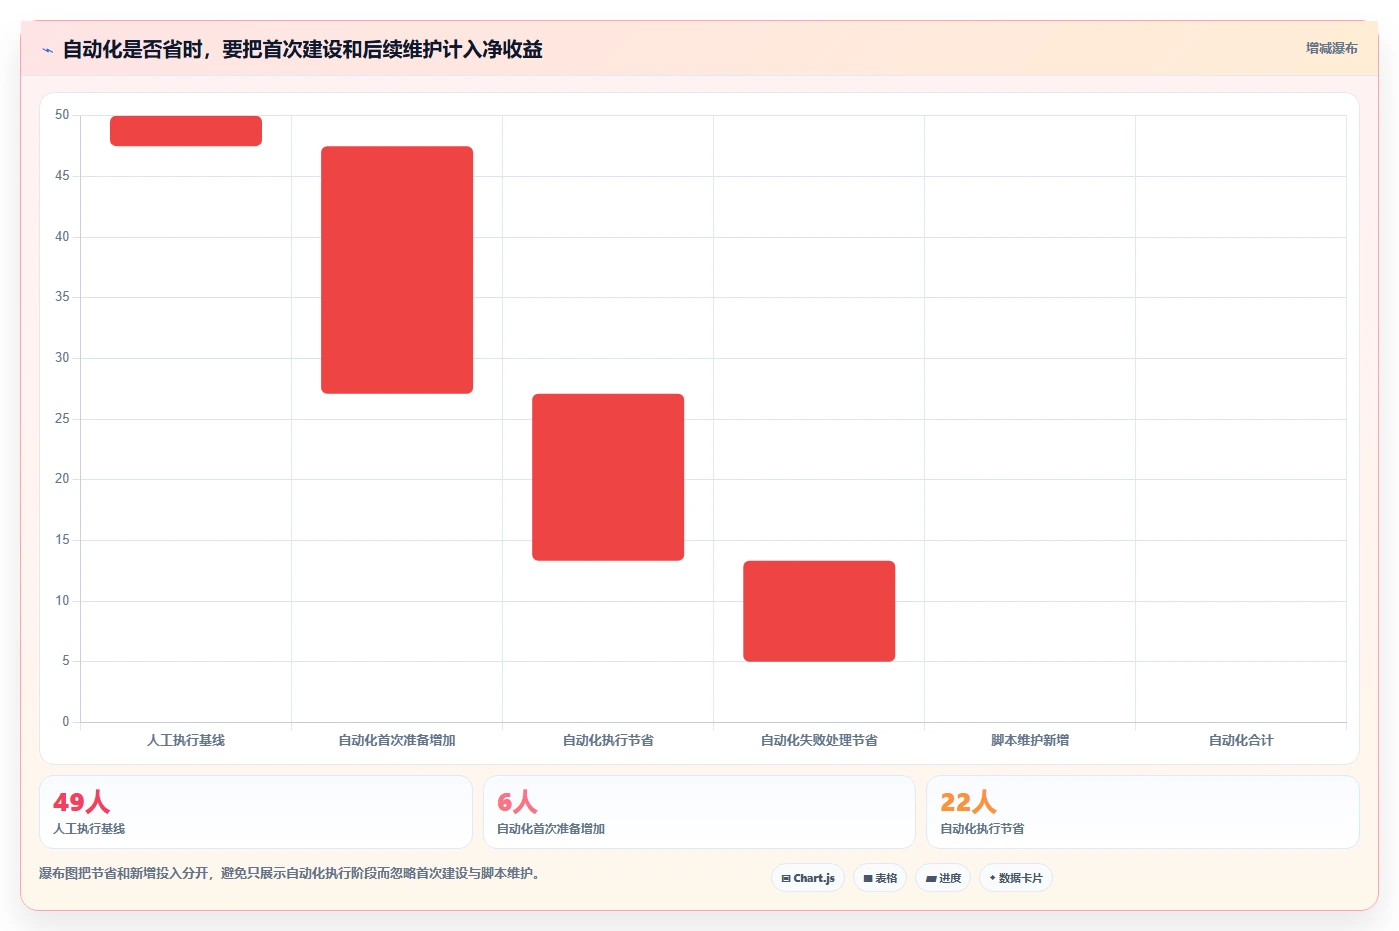Image resolution: width=1399 pixels, height=931 pixels.
Task: Click the 自动化首次准备增加 waterfall bar
Action: 397,270
